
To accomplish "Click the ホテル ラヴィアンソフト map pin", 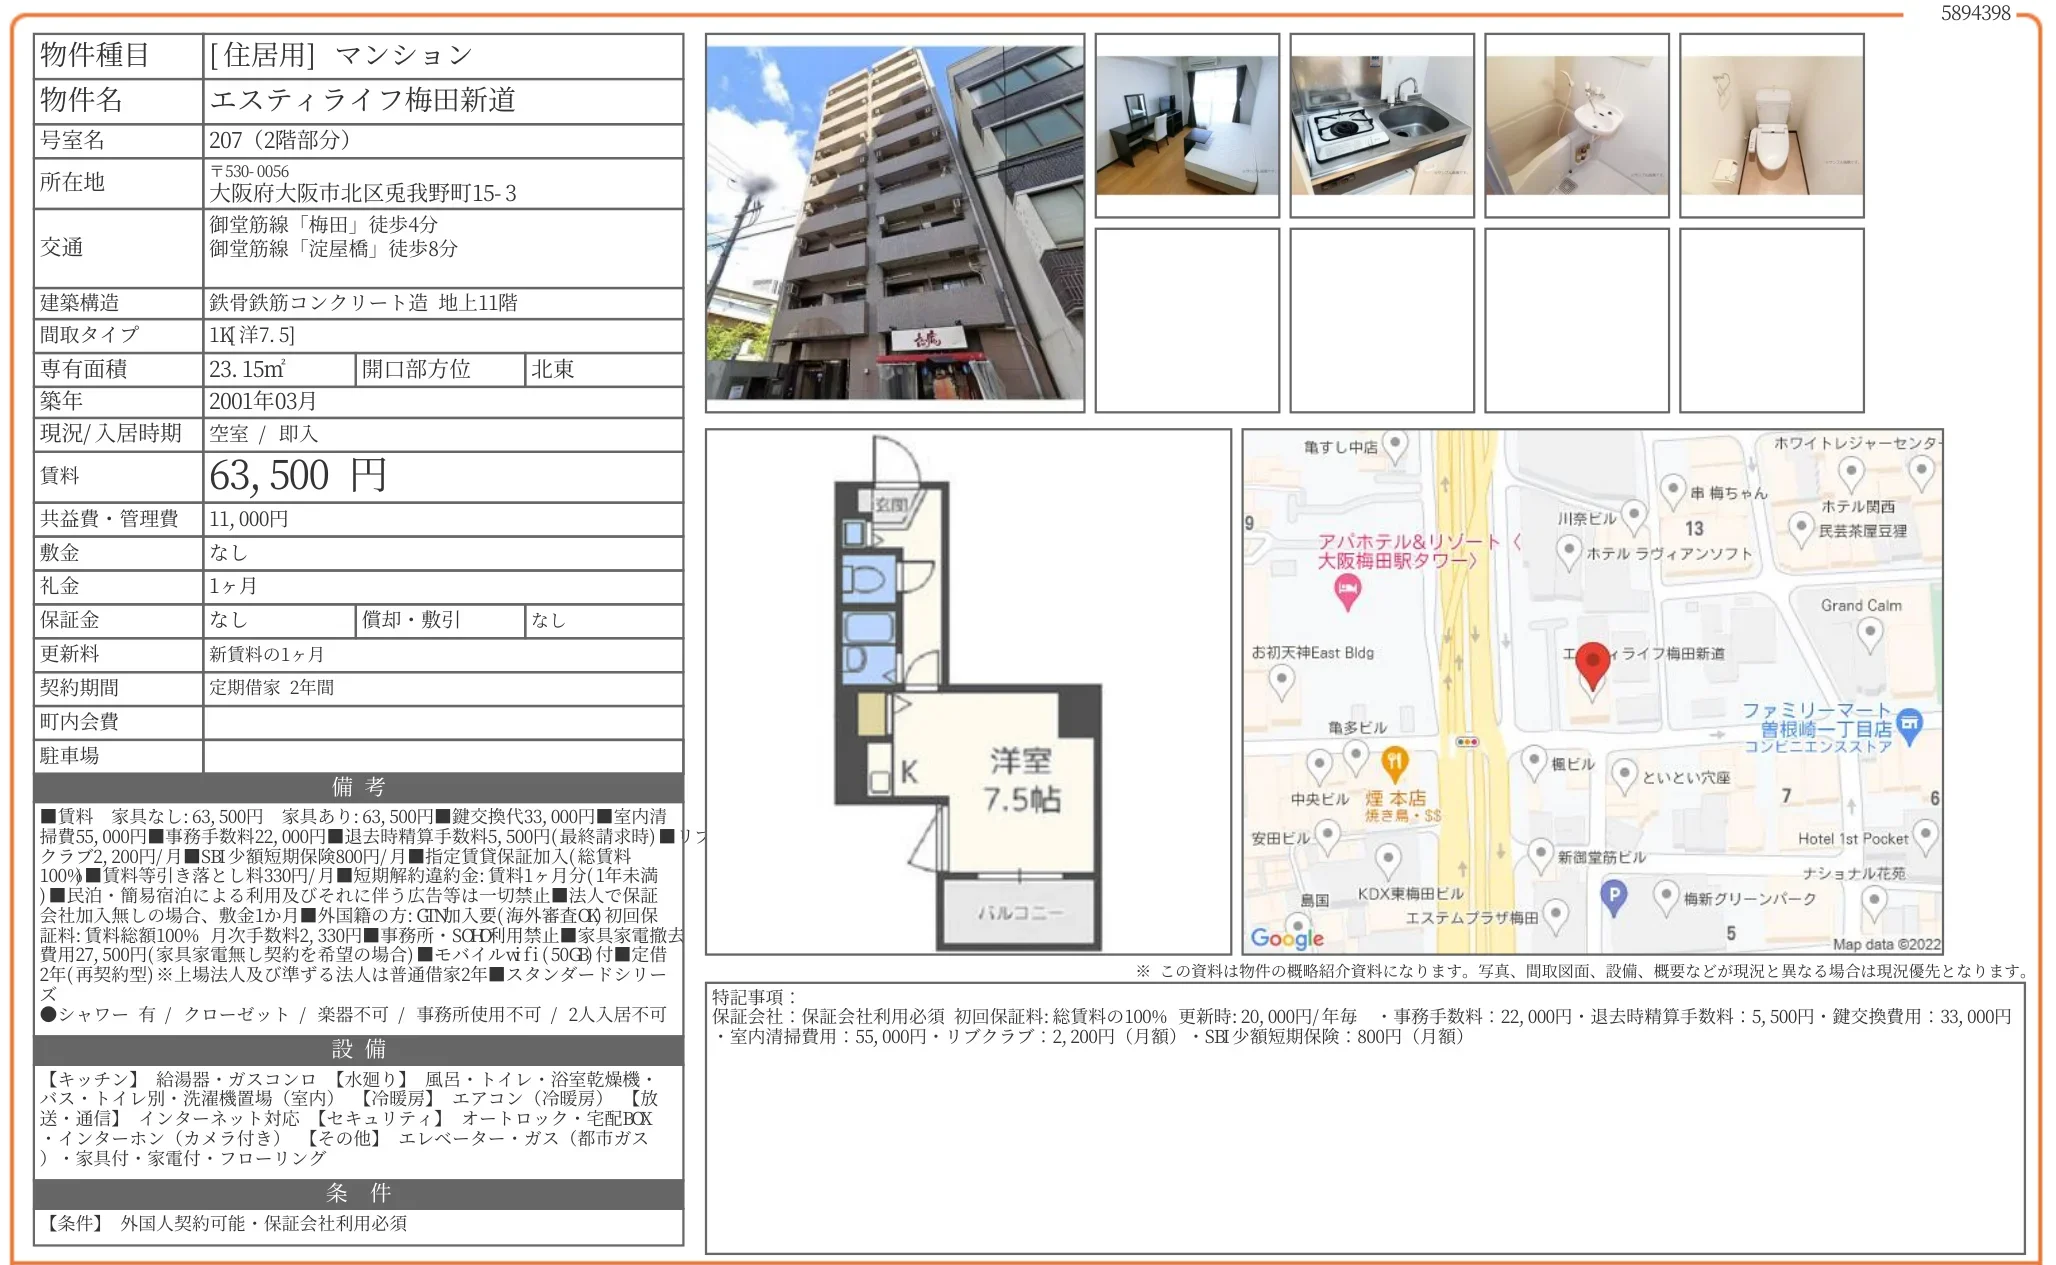I will [x=1568, y=552].
